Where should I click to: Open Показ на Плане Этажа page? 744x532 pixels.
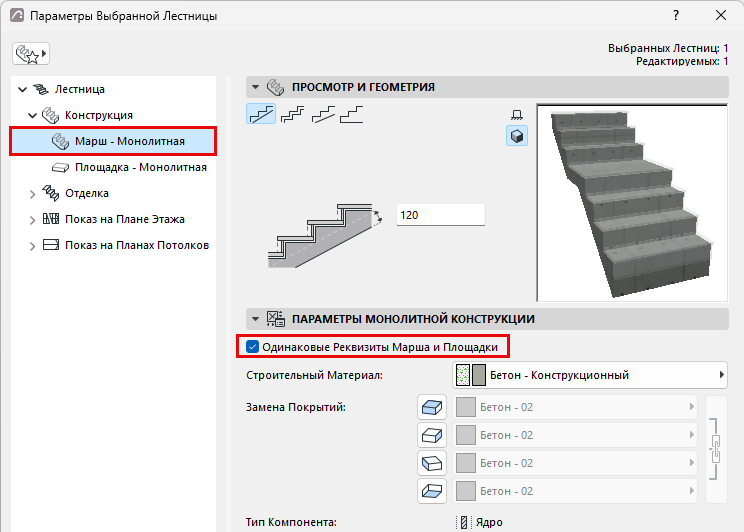pos(125,219)
